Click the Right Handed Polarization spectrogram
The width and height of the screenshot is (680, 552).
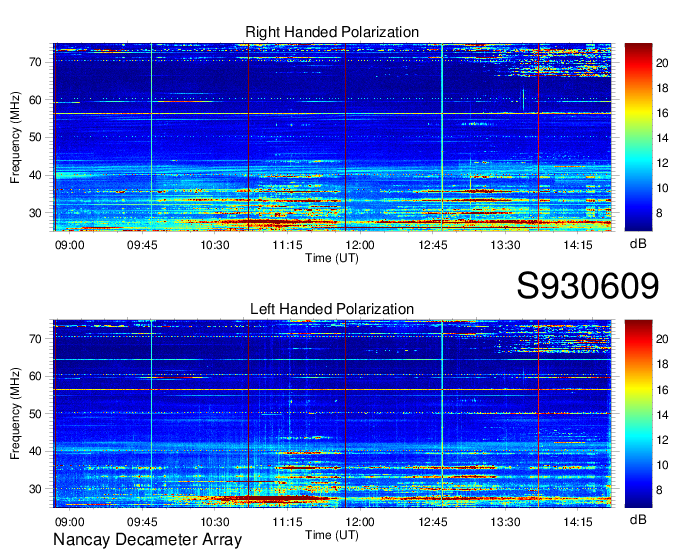(x=332, y=137)
